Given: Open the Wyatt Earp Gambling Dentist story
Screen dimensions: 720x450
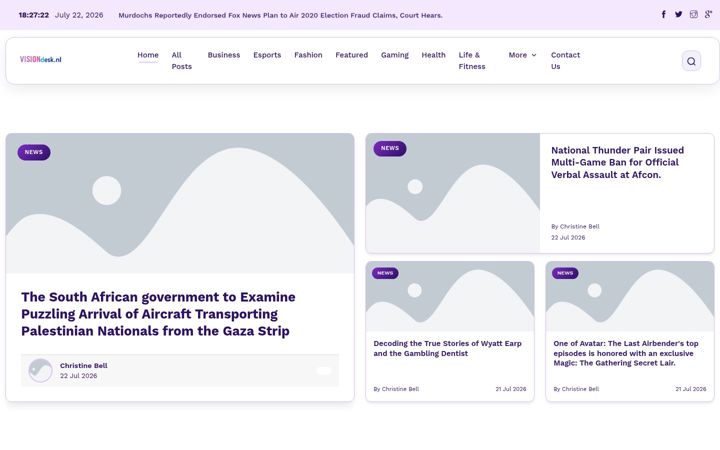Looking at the screenshot, I should coord(447,348).
